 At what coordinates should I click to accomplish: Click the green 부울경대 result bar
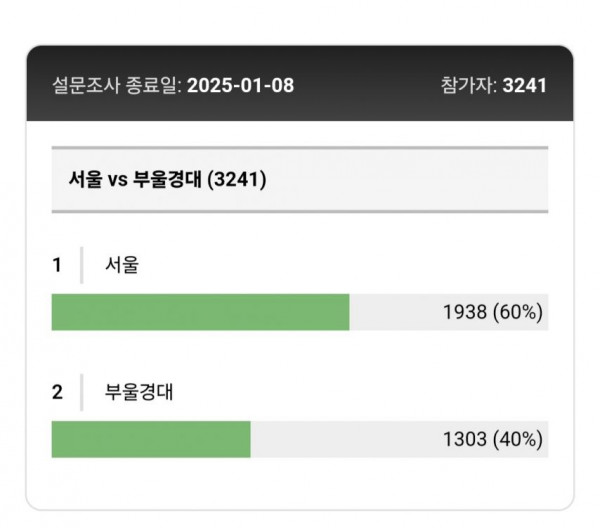point(151,439)
